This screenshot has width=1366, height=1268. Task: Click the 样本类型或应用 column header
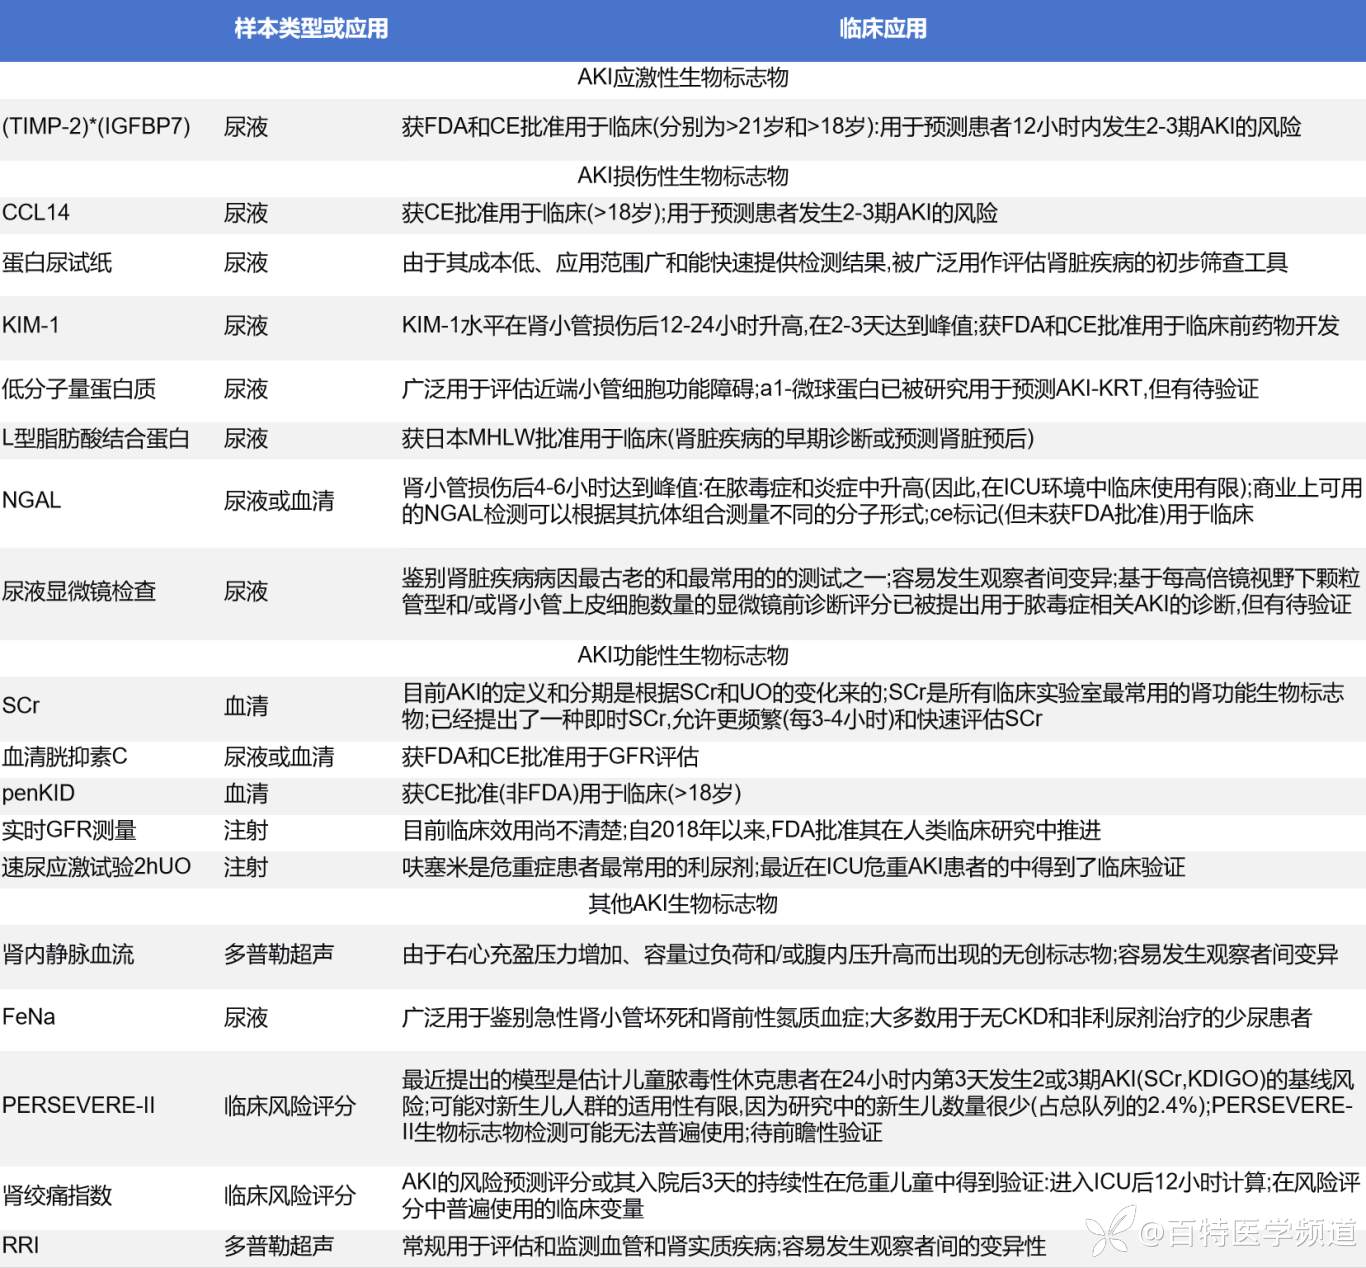311,29
